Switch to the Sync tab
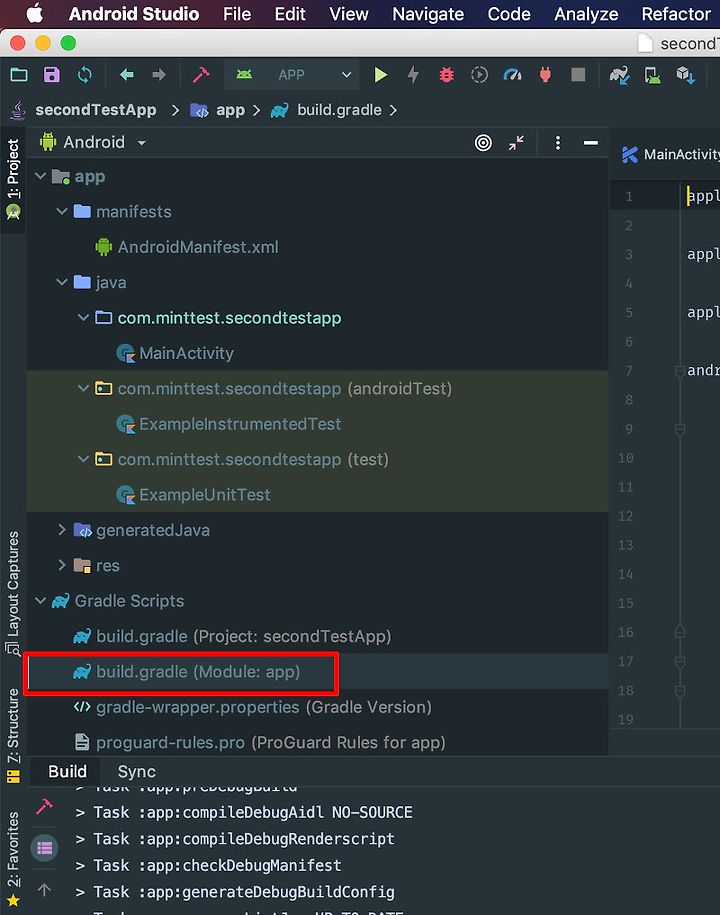Viewport: 720px width, 915px height. [x=137, y=771]
